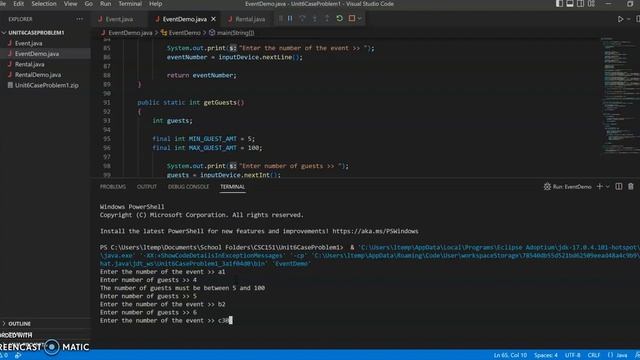The height and width of the screenshot is (360, 640).
Task: Open the run options dropdown arrow
Action: tap(629, 19)
